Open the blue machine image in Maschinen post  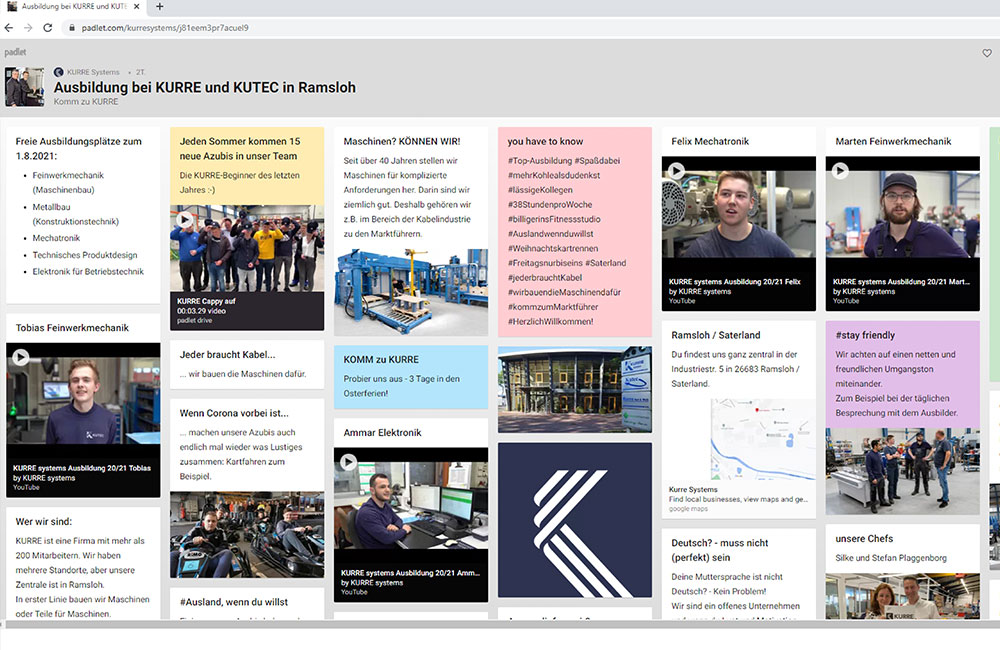[x=411, y=291]
